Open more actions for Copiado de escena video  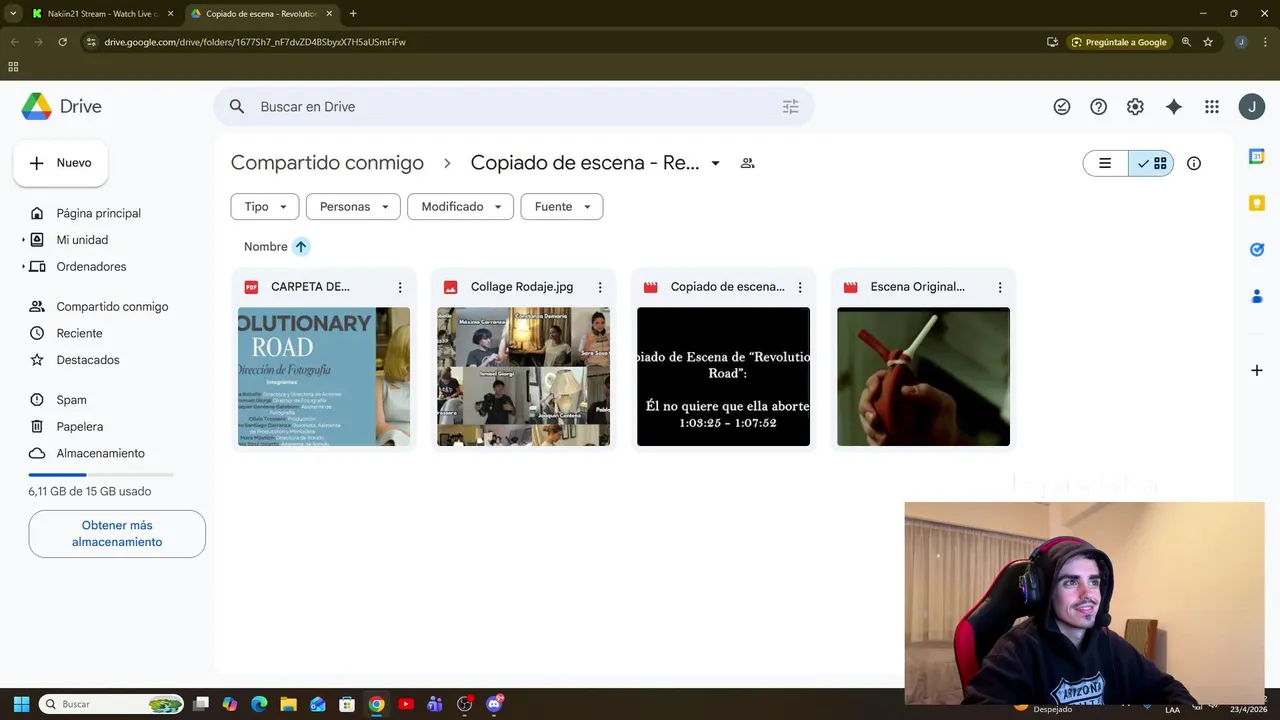coord(800,287)
